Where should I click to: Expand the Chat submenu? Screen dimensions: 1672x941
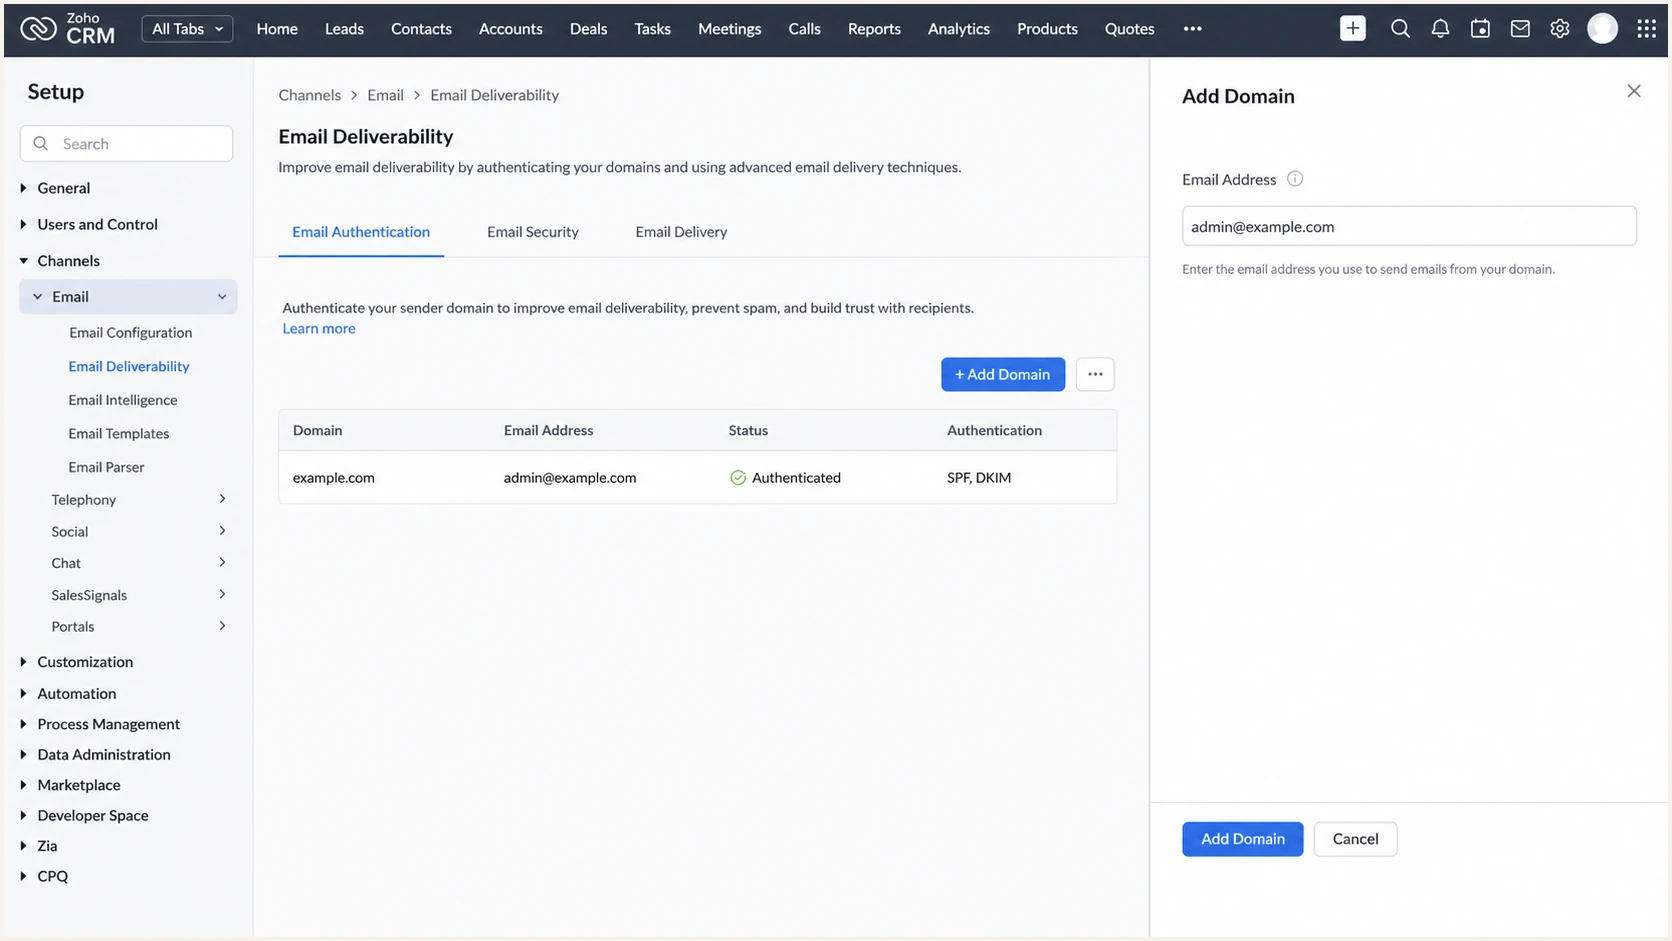(x=222, y=563)
